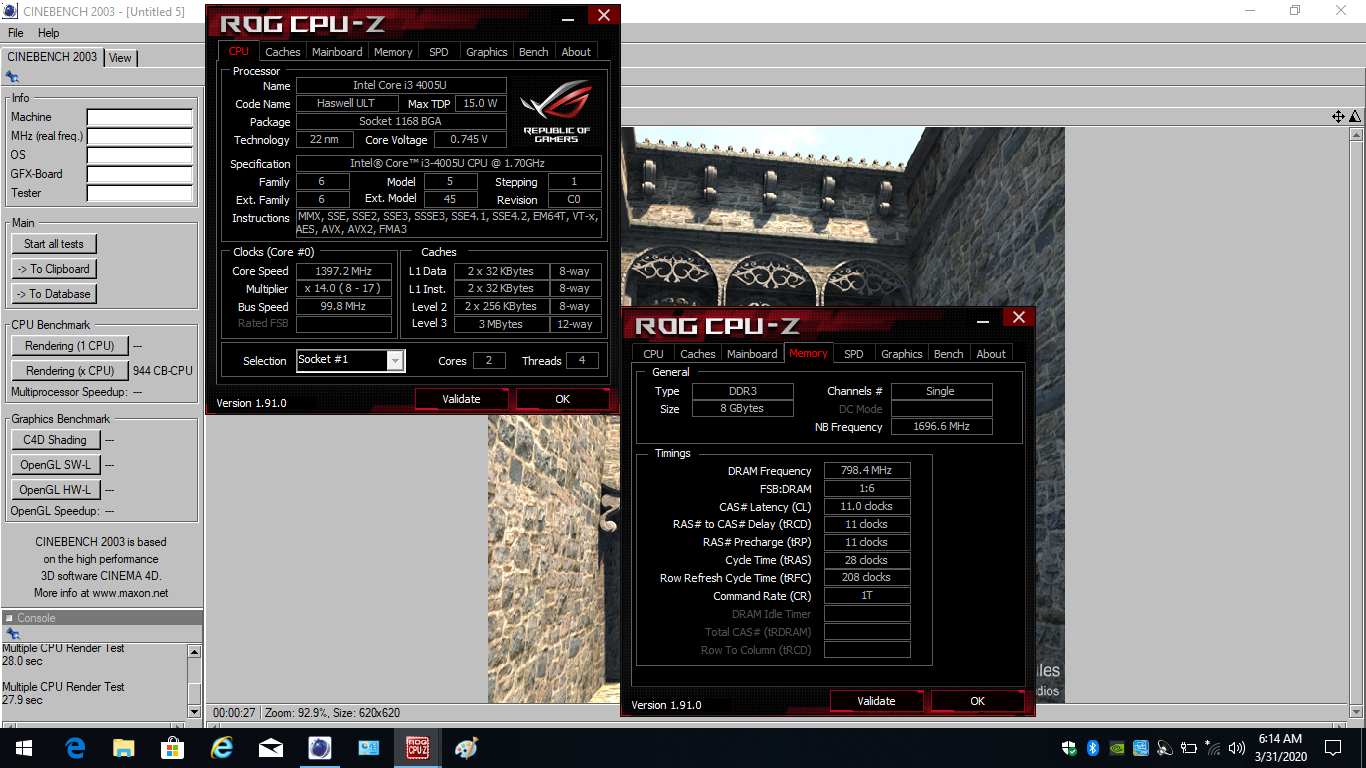This screenshot has width=1366, height=768.
Task: Run the Rendering (1 CPU) benchmark
Action: point(70,346)
